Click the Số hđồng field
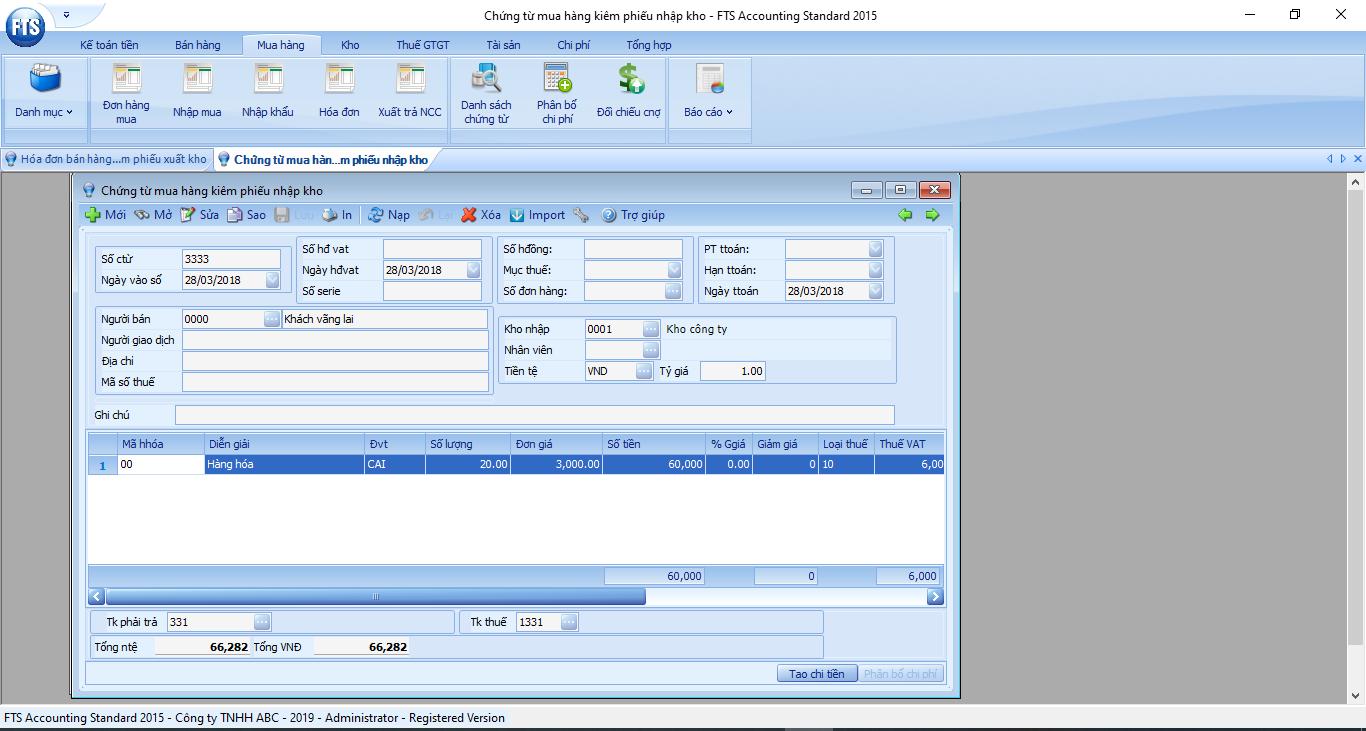1366x731 pixels. click(x=633, y=249)
